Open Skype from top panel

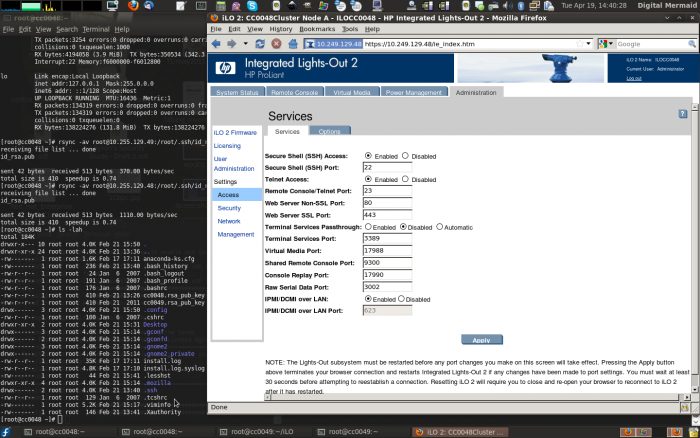pyautogui.click(x=252, y=5)
